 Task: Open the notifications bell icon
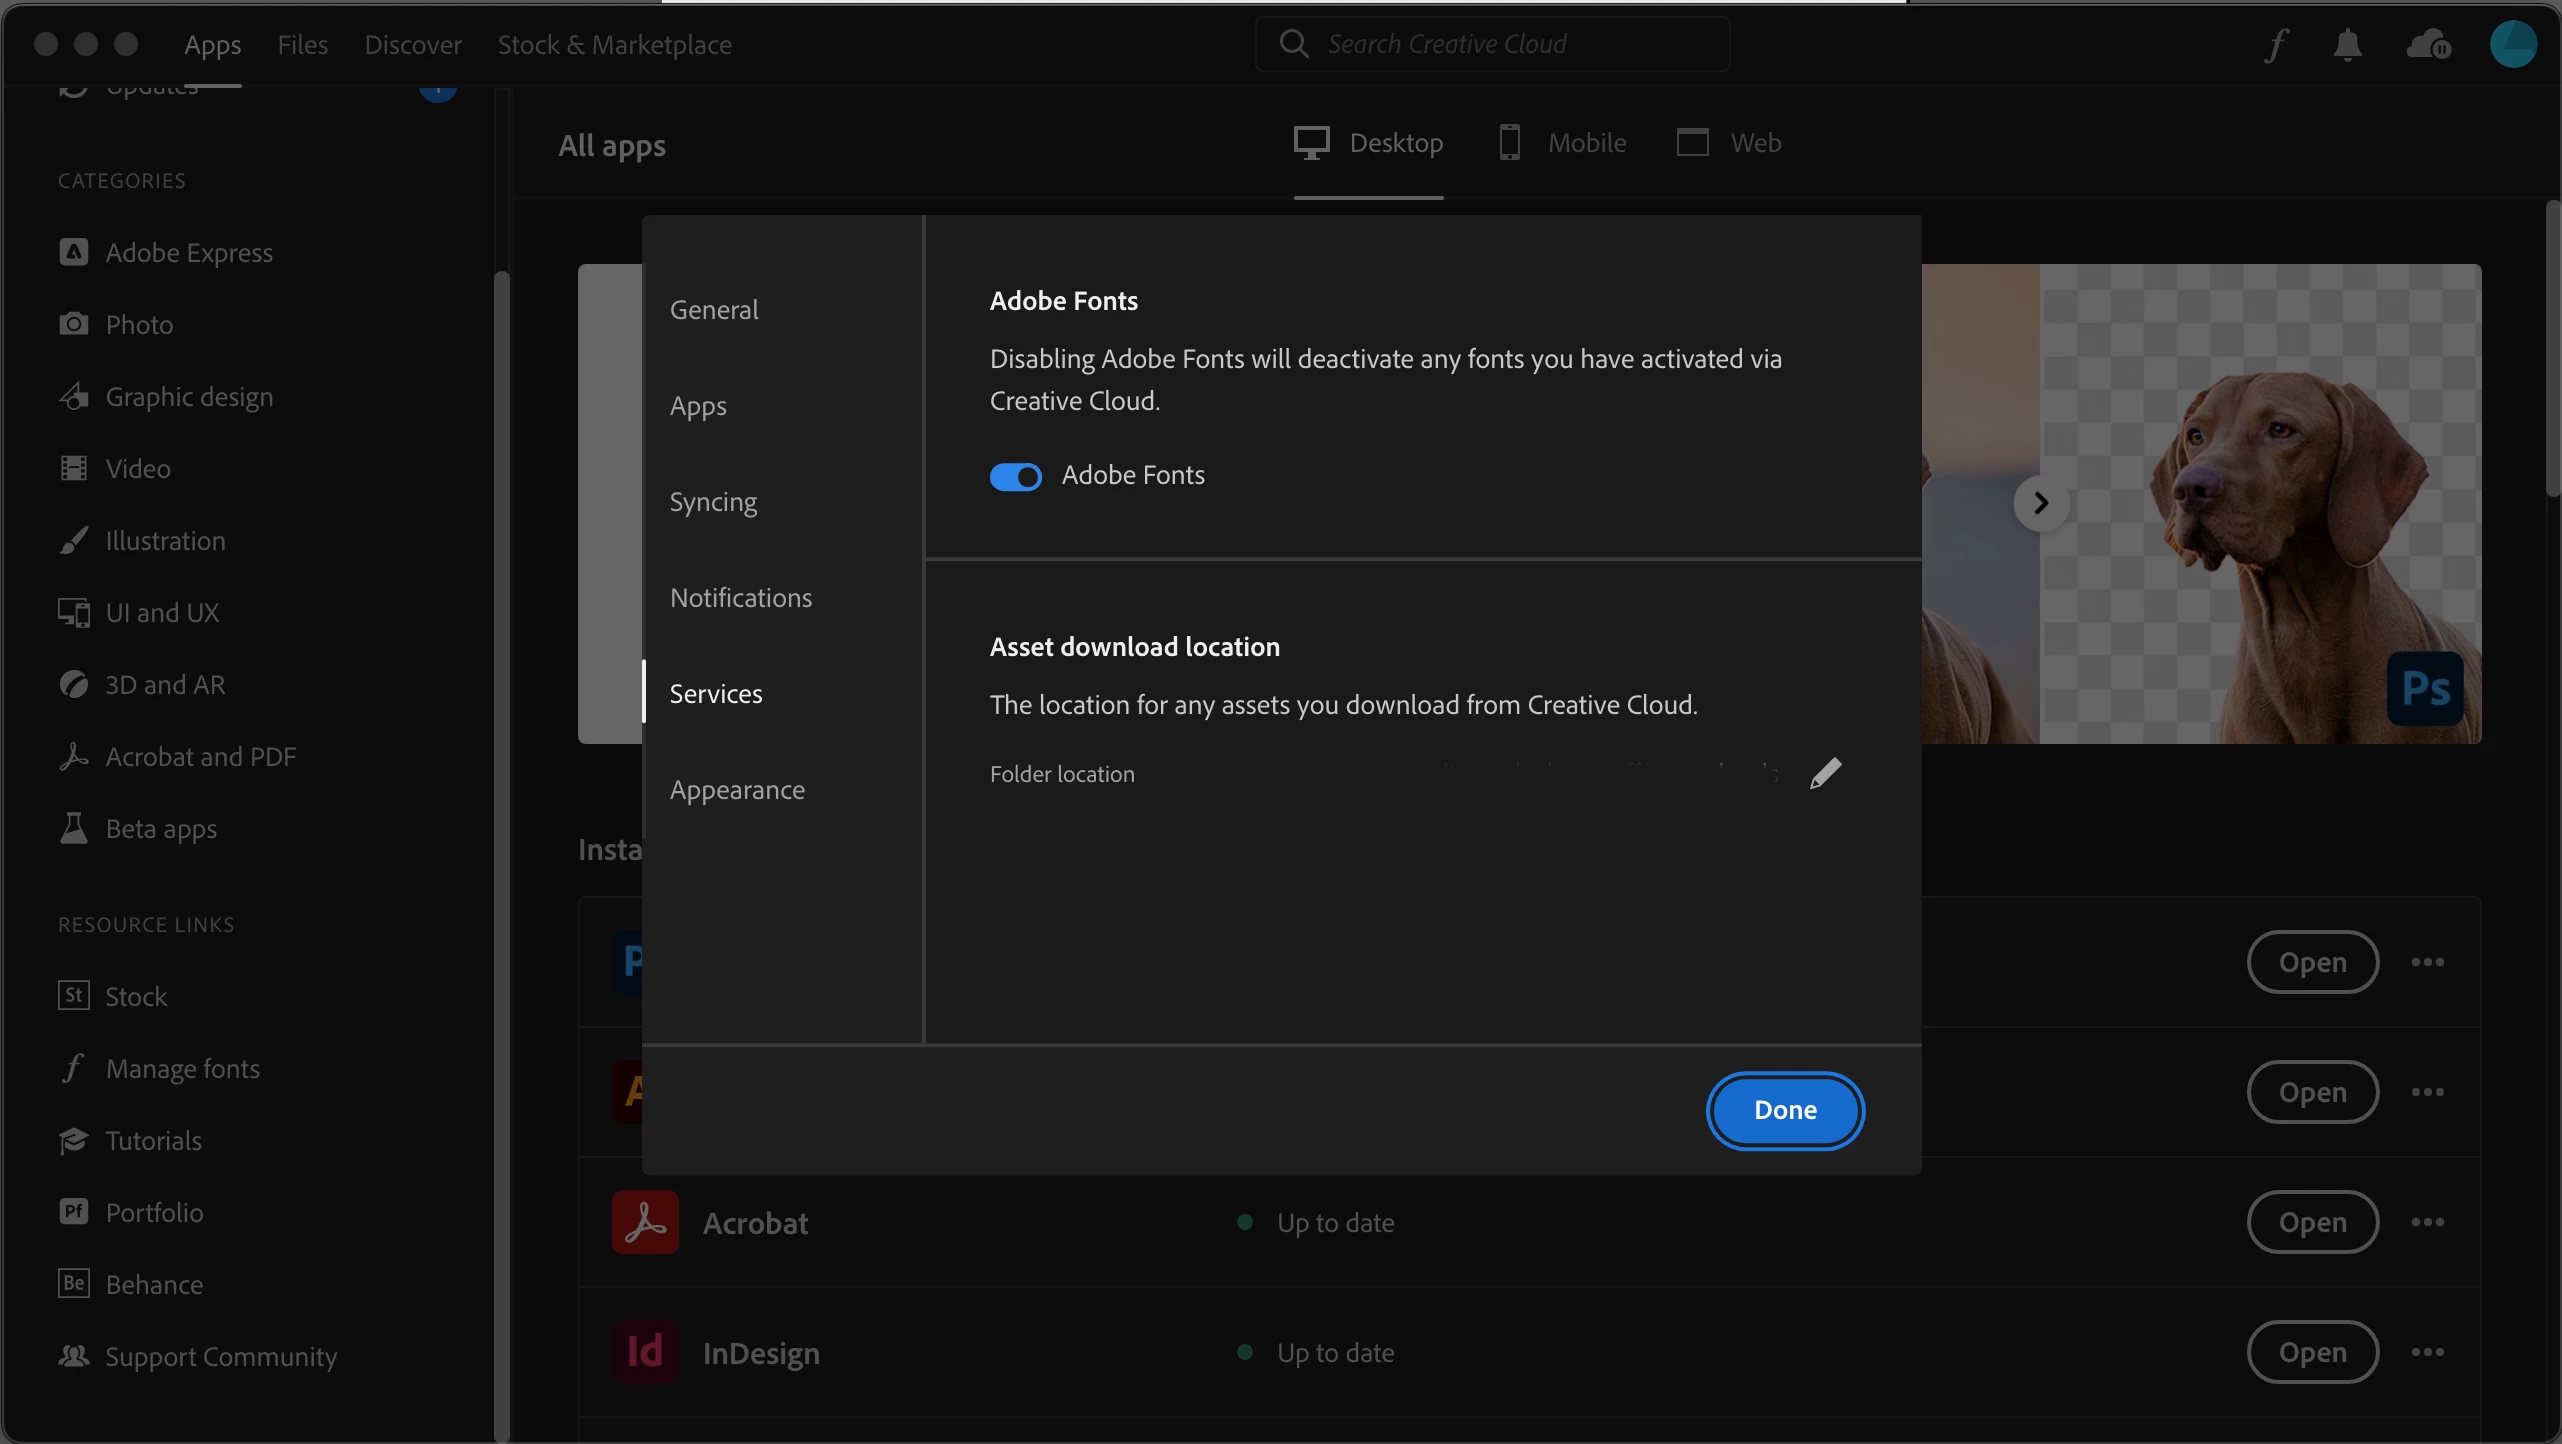[2347, 45]
